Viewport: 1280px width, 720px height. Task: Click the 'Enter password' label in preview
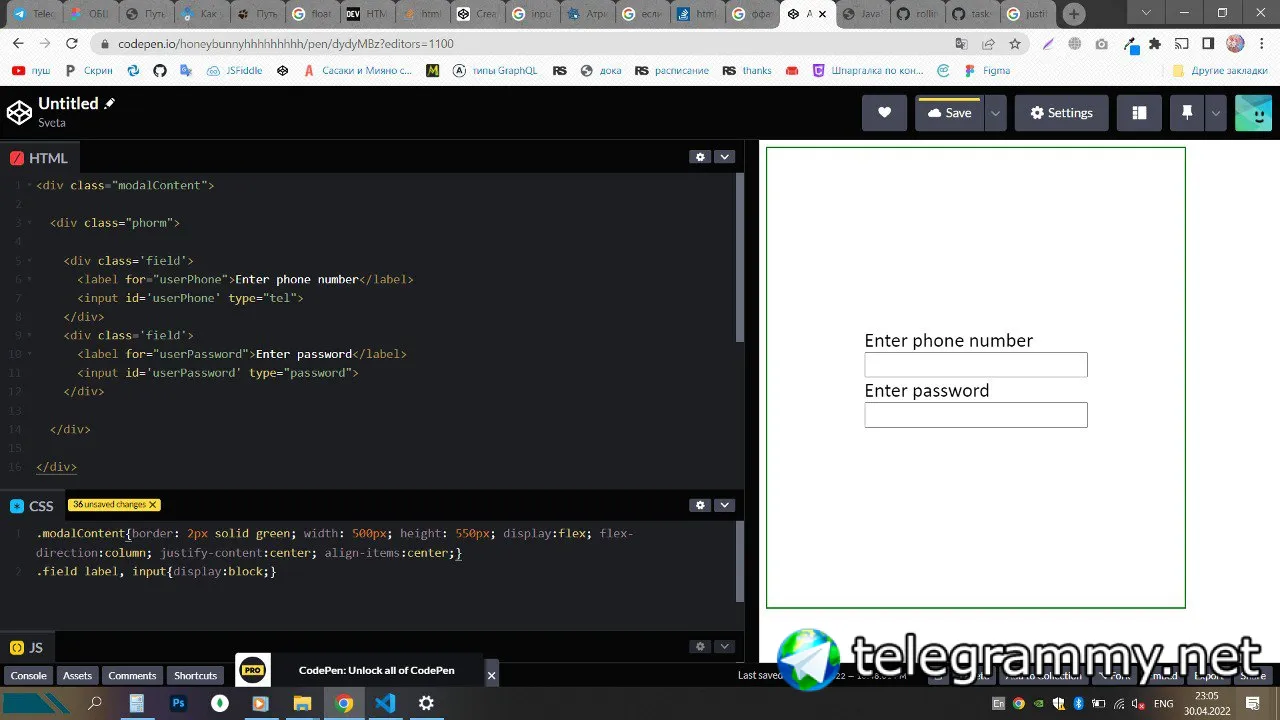[x=927, y=391]
